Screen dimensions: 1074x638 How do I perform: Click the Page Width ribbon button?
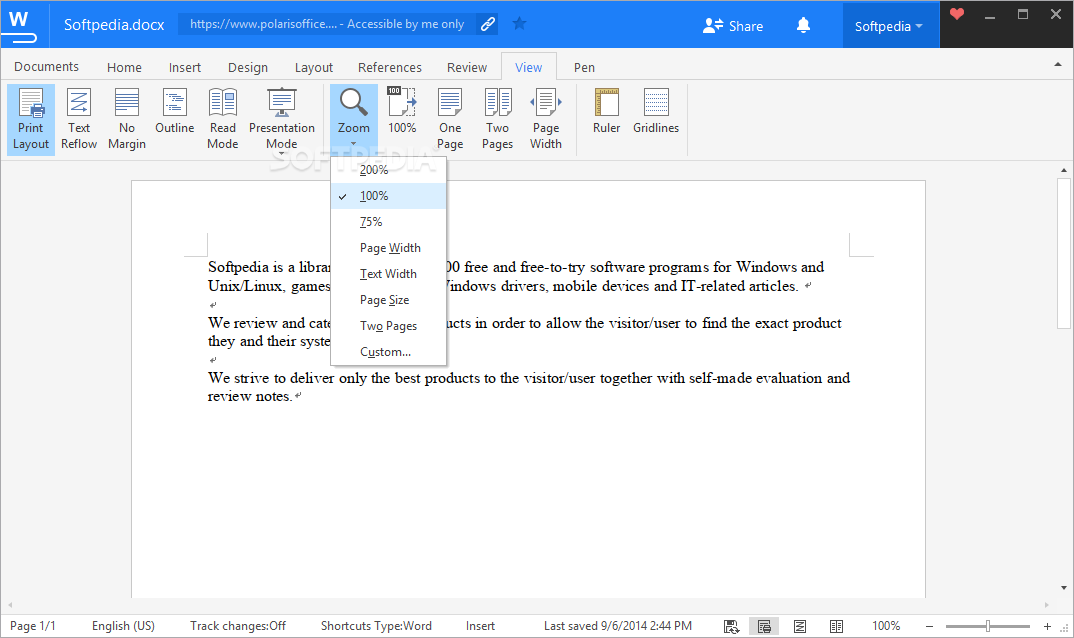tap(546, 120)
